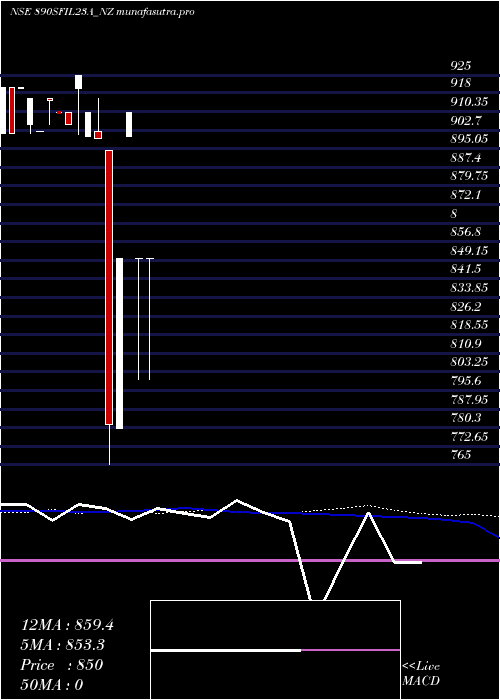Select the 5MA : 853.3 readout
500x700 pixels.
tap(64, 645)
